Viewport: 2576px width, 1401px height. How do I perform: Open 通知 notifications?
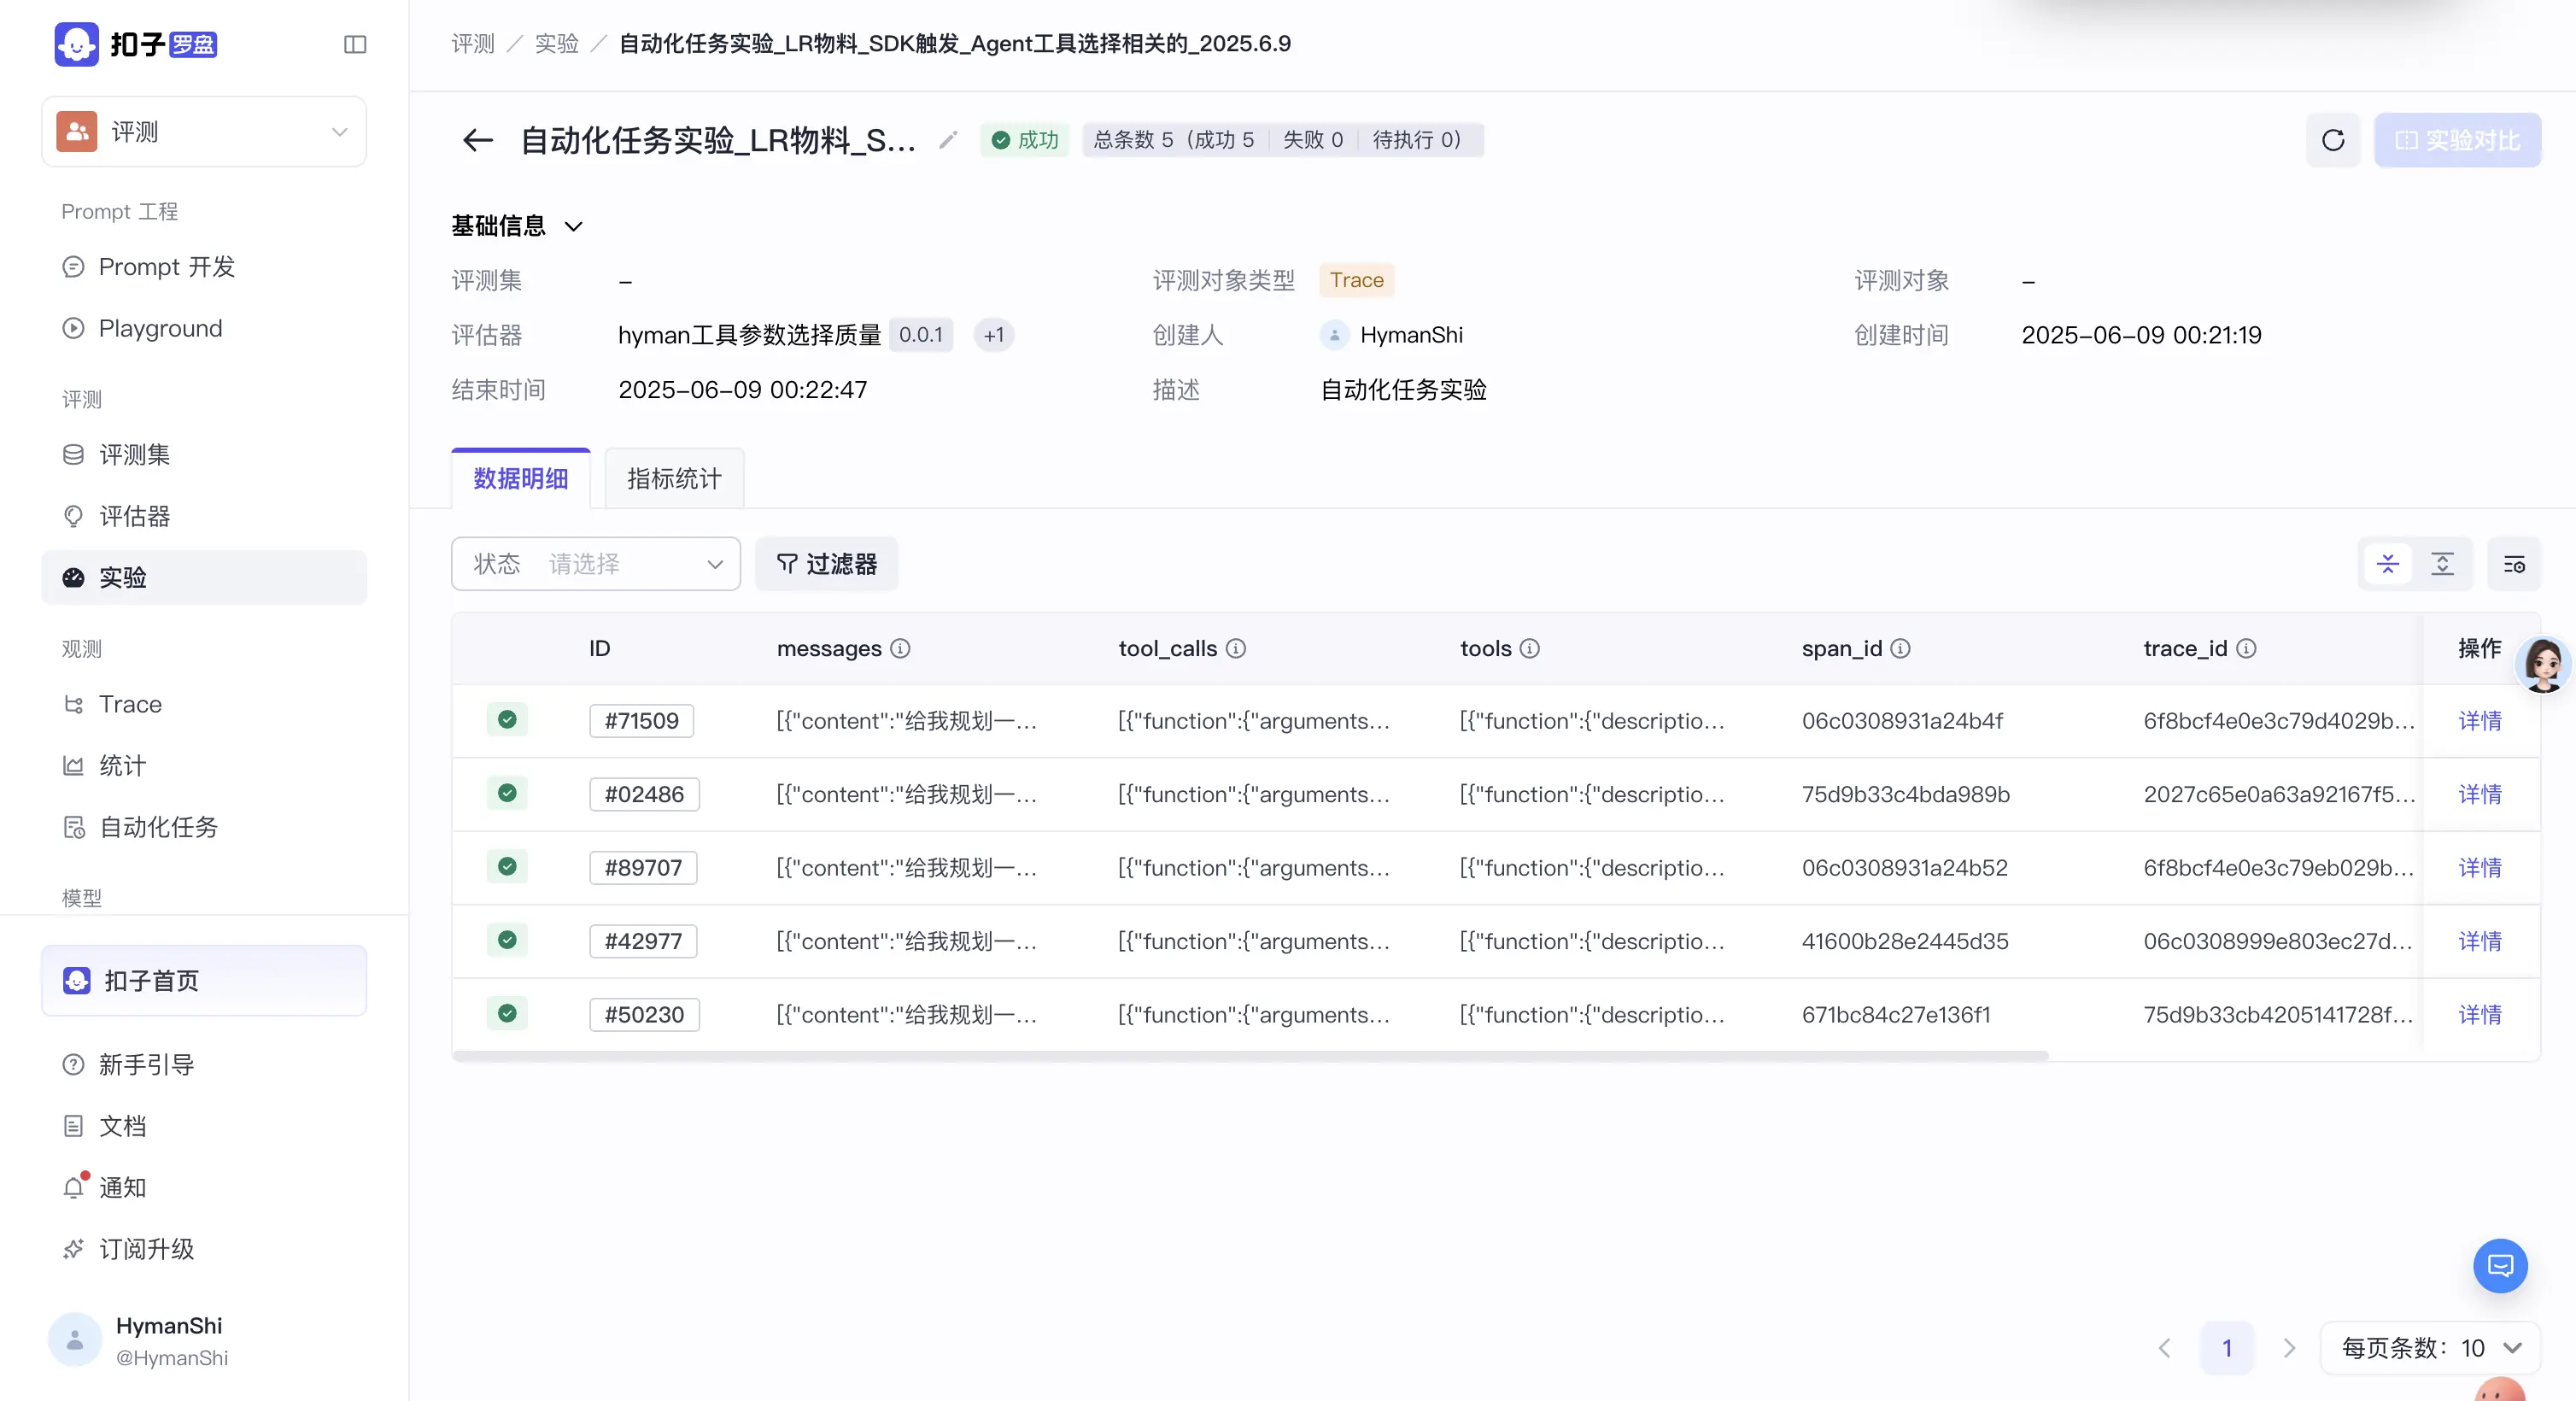pos(204,1187)
